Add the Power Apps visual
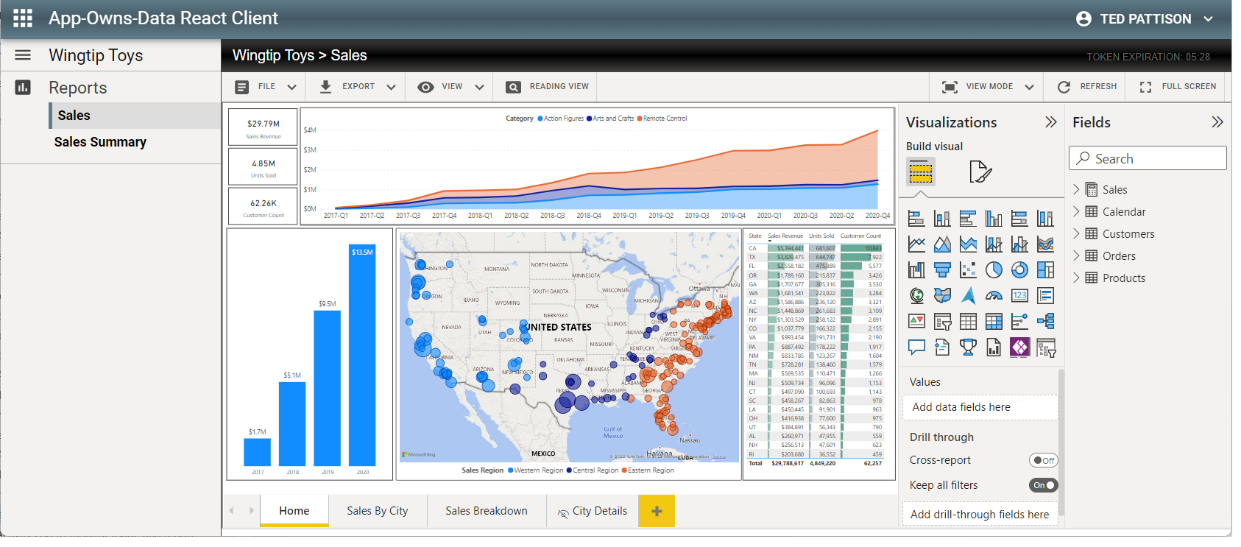Image resolution: width=1241 pixels, height=547 pixels. tap(1020, 347)
